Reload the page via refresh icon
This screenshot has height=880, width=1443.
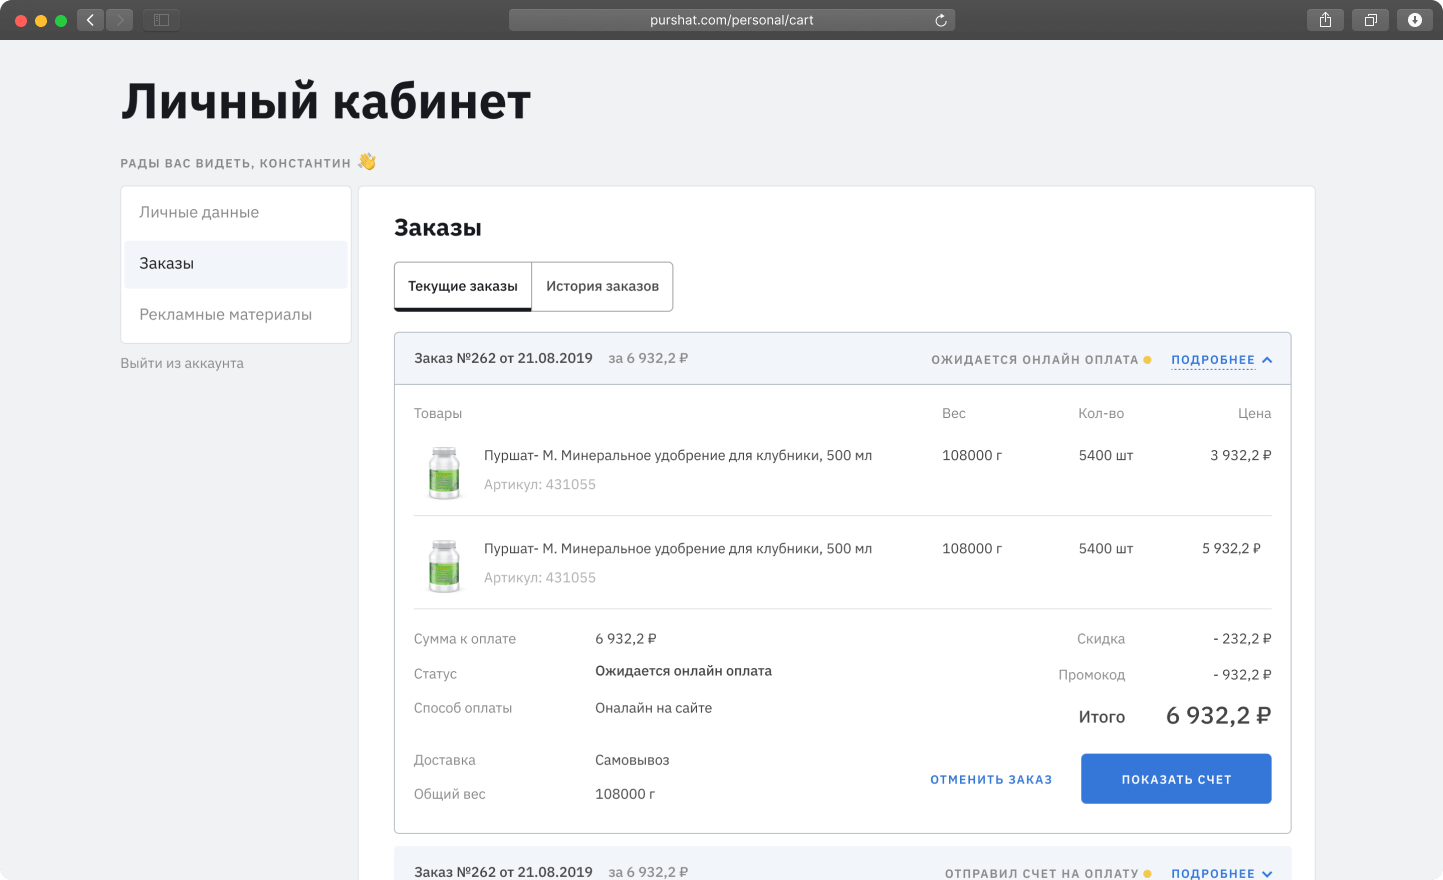coord(941,20)
